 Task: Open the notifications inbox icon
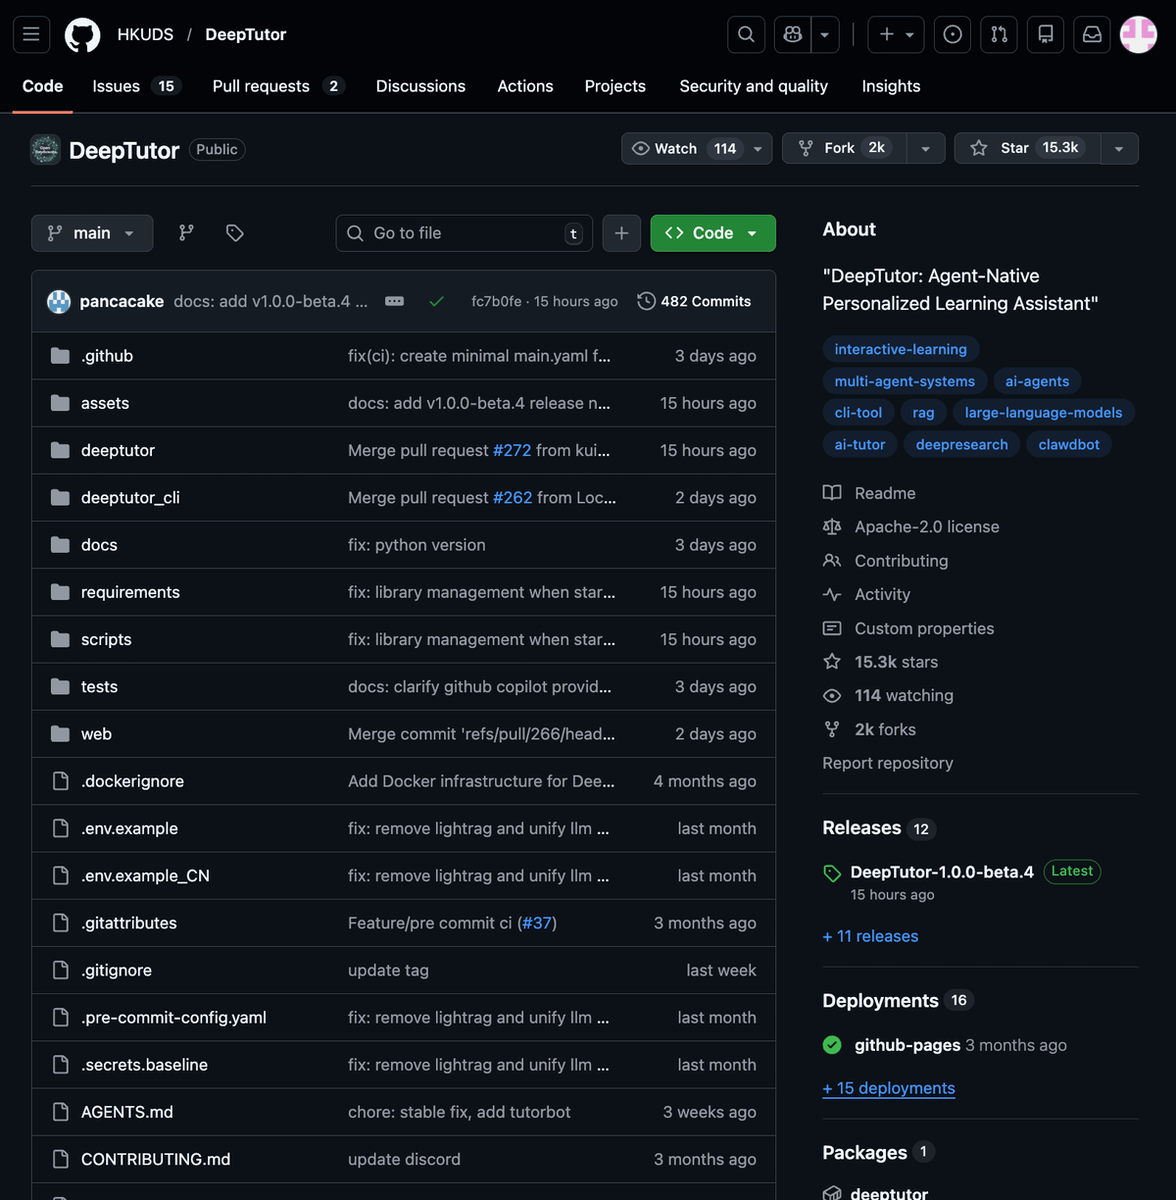[1092, 34]
